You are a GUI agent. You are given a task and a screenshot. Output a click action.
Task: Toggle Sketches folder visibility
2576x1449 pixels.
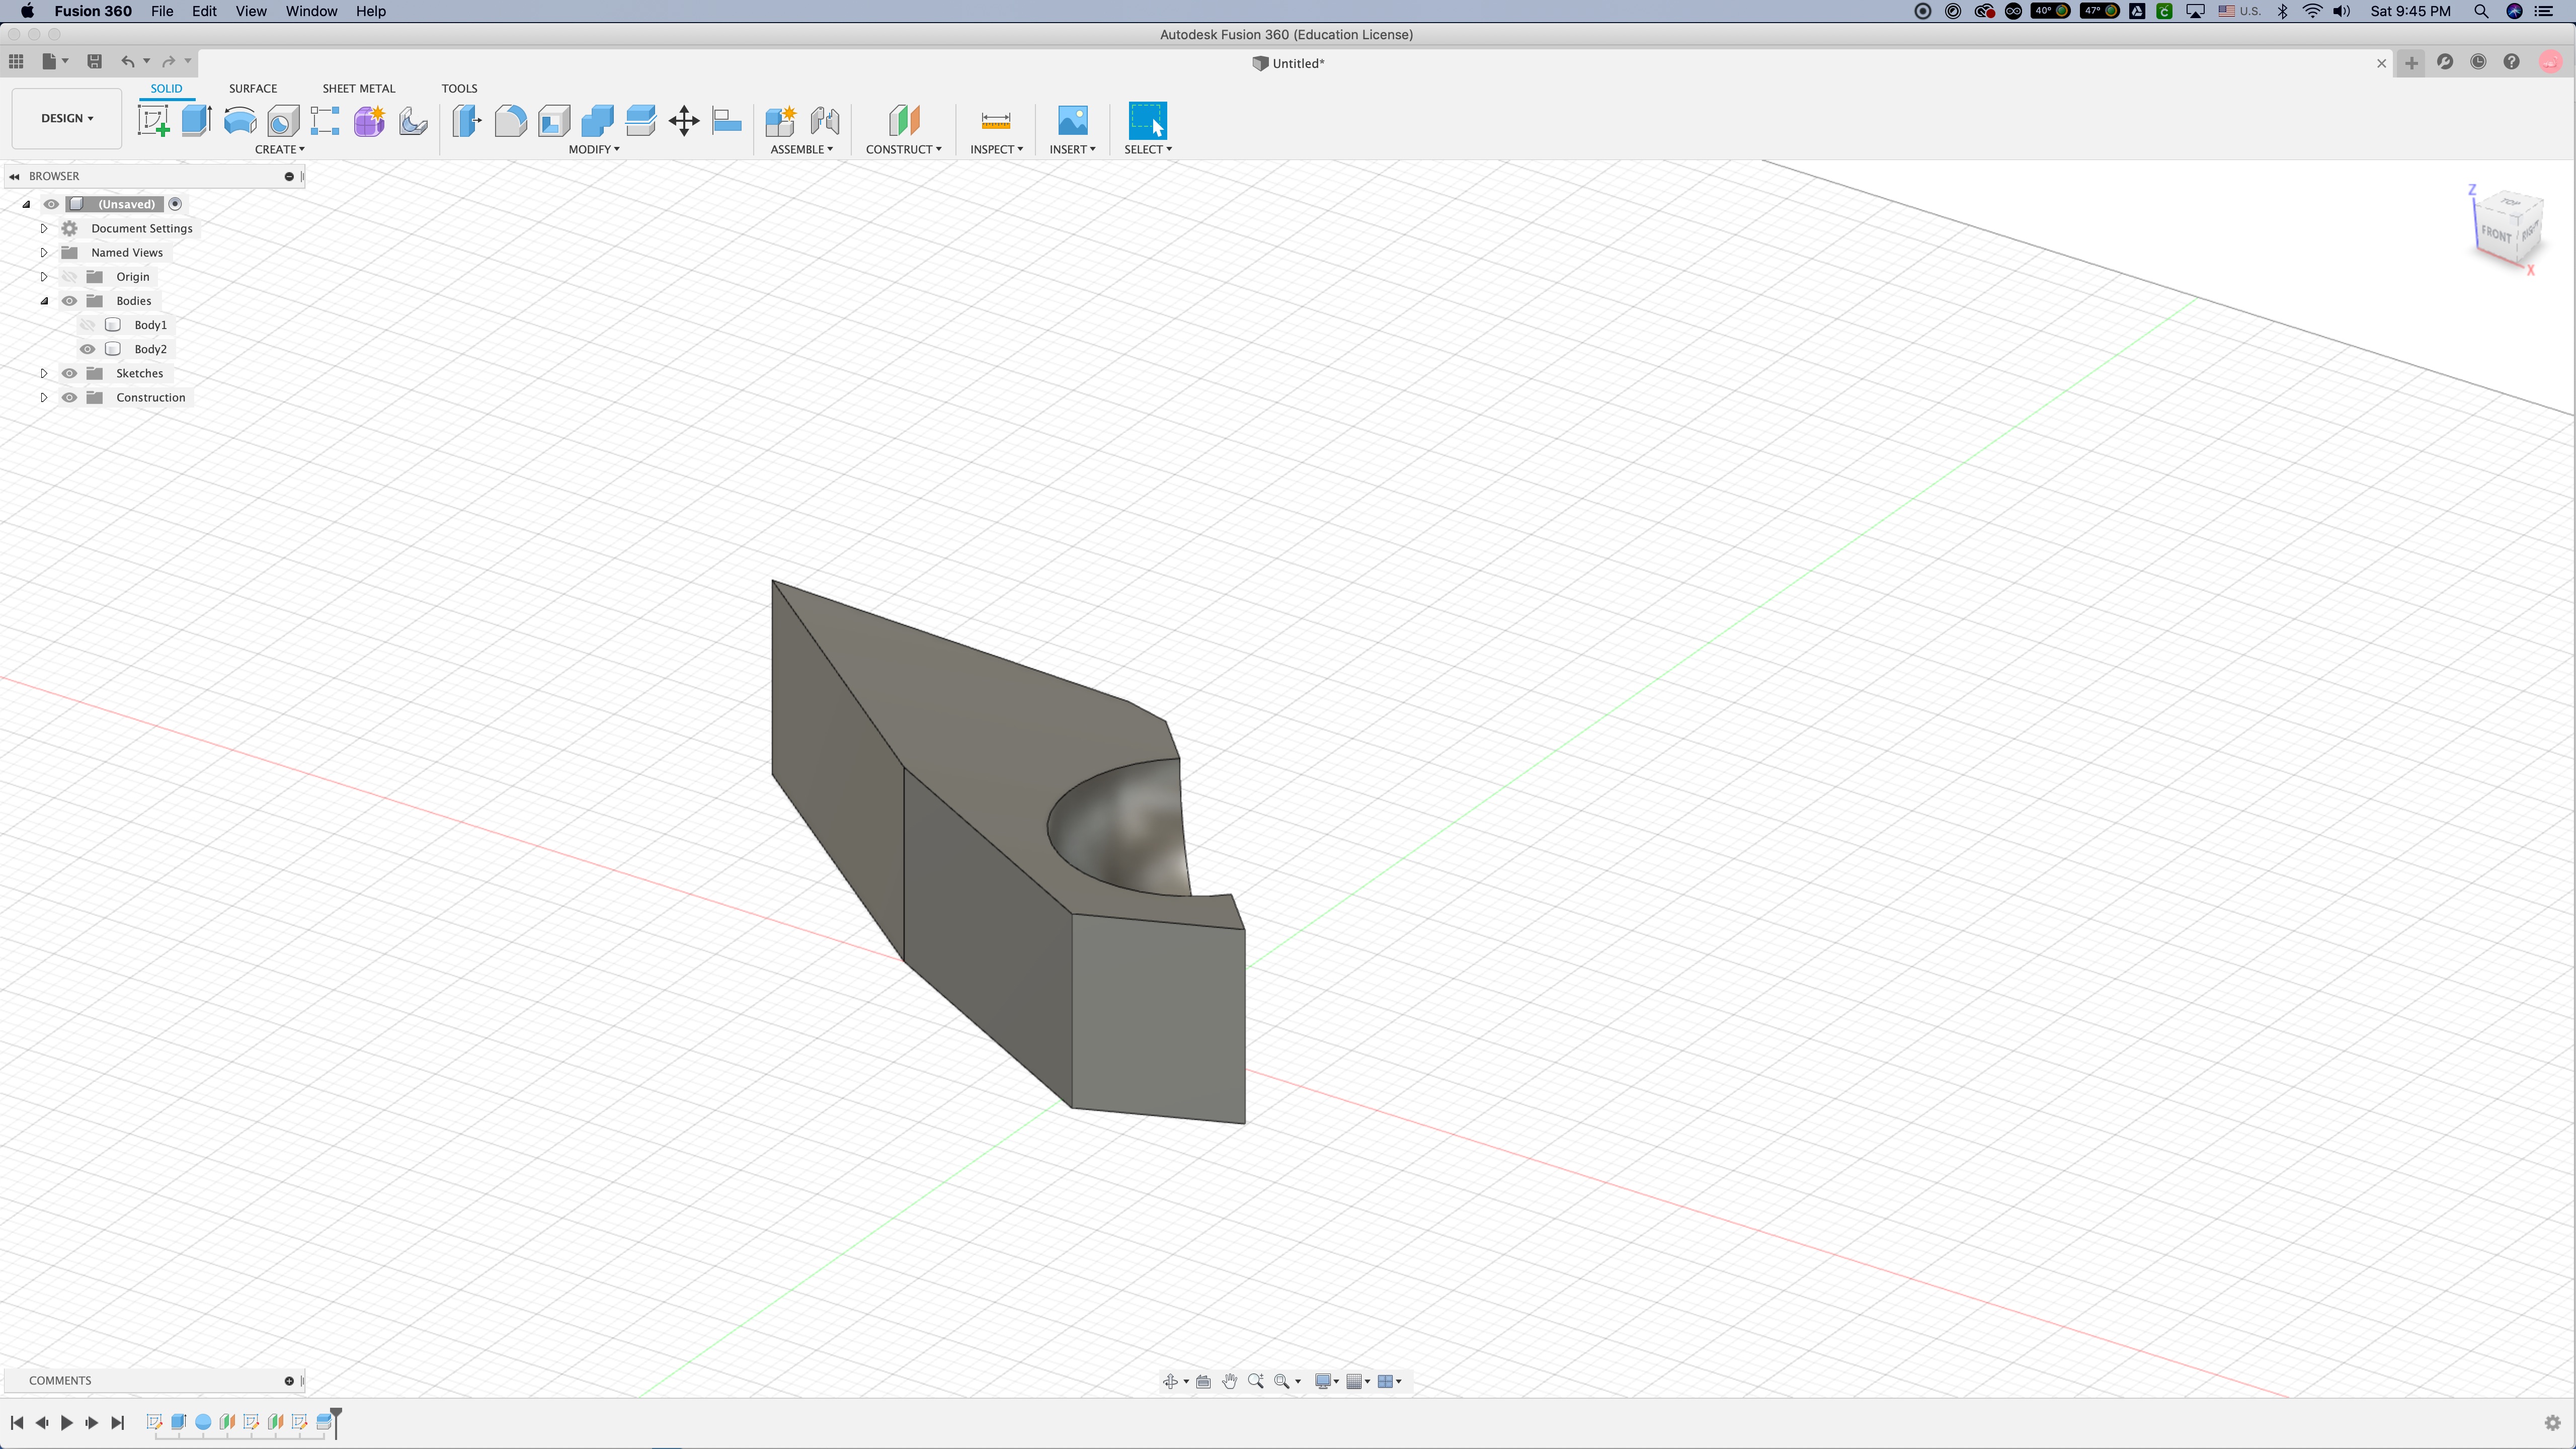(x=69, y=373)
